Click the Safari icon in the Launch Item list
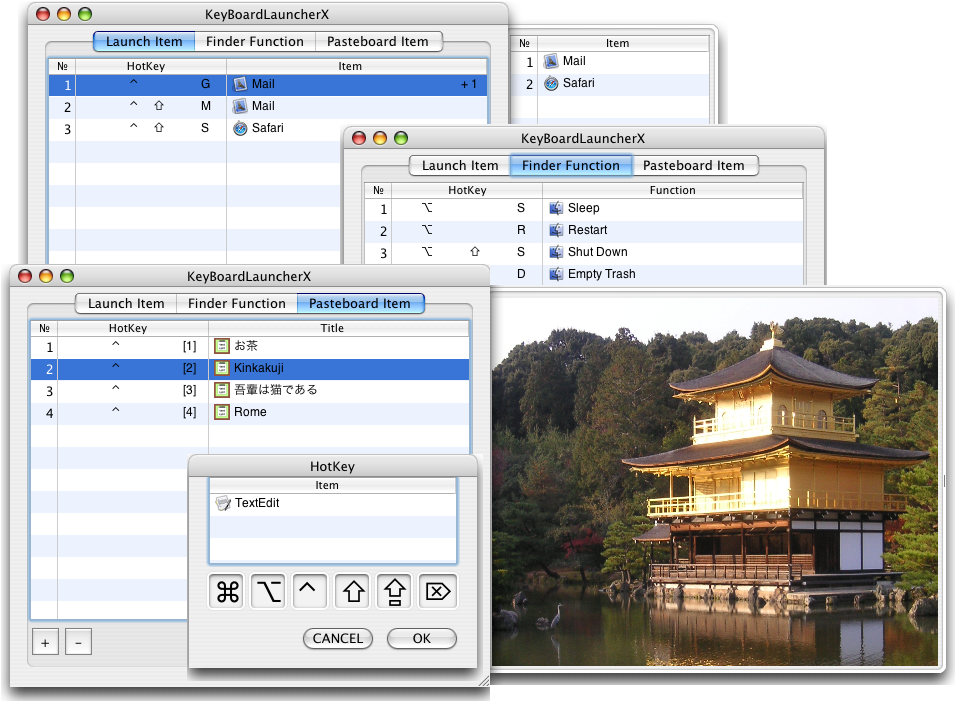This screenshot has height=702, width=956. tap(239, 128)
